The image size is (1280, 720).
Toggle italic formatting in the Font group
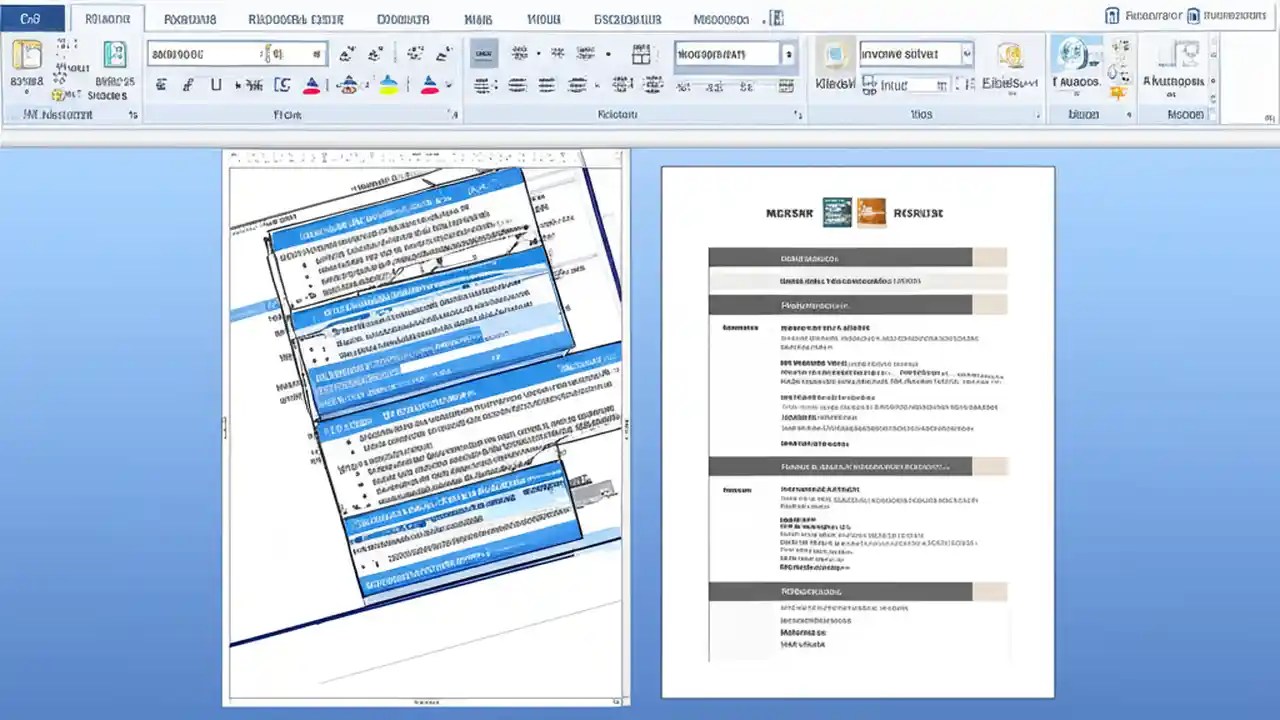(188, 85)
